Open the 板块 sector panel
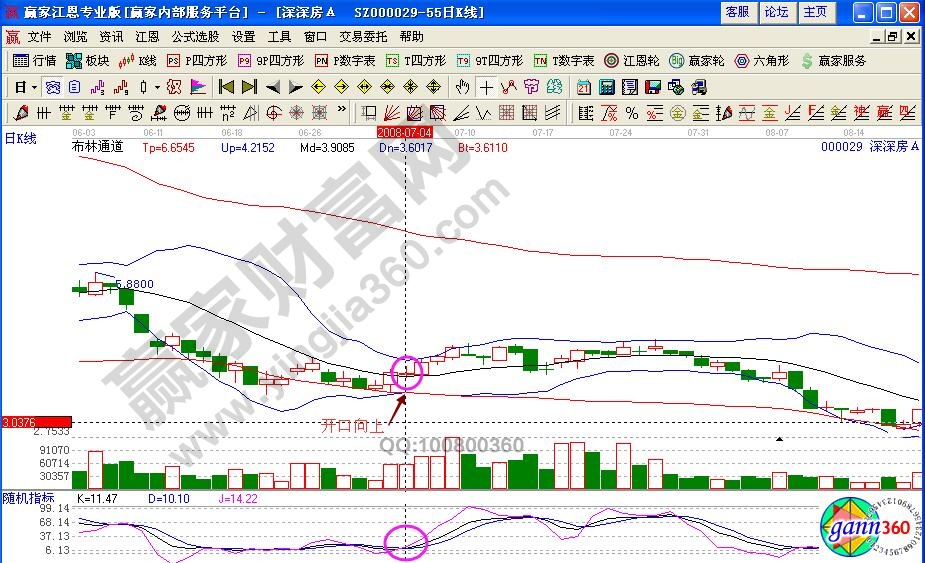Image resolution: width=925 pixels, height=563 pixels. click(x=87, y=61)
